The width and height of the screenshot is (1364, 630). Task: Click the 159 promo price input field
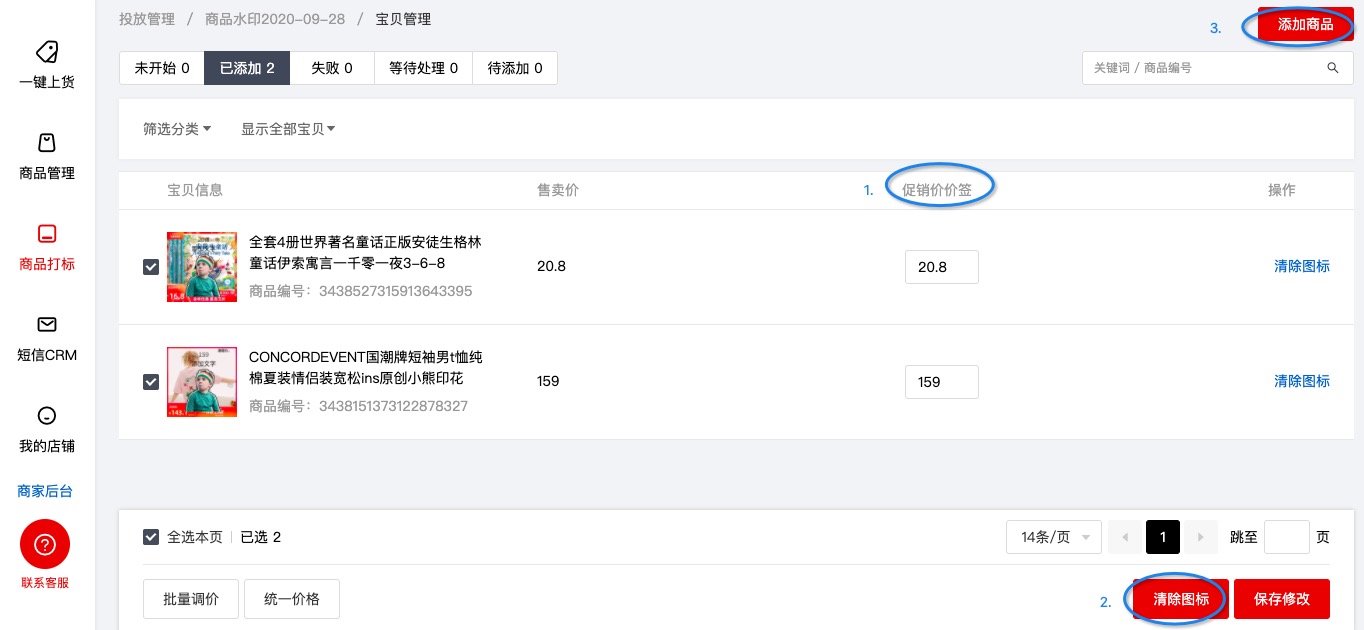click(941, 382)
